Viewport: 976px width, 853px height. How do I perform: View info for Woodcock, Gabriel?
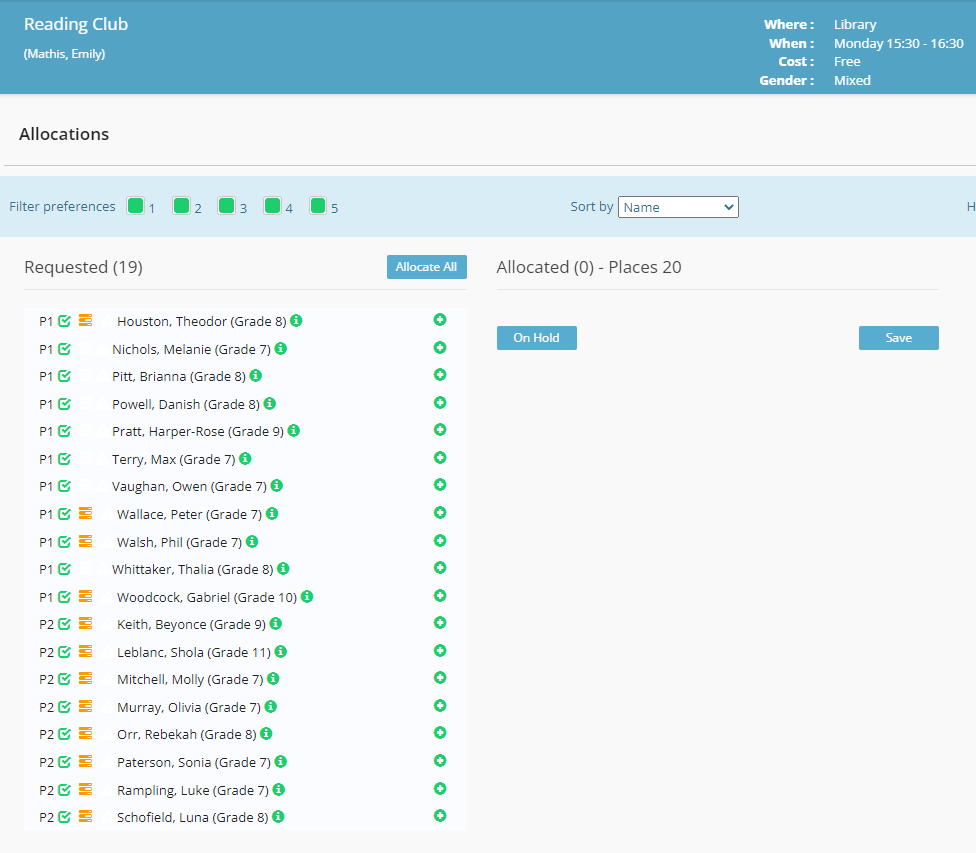click(307, 597)
